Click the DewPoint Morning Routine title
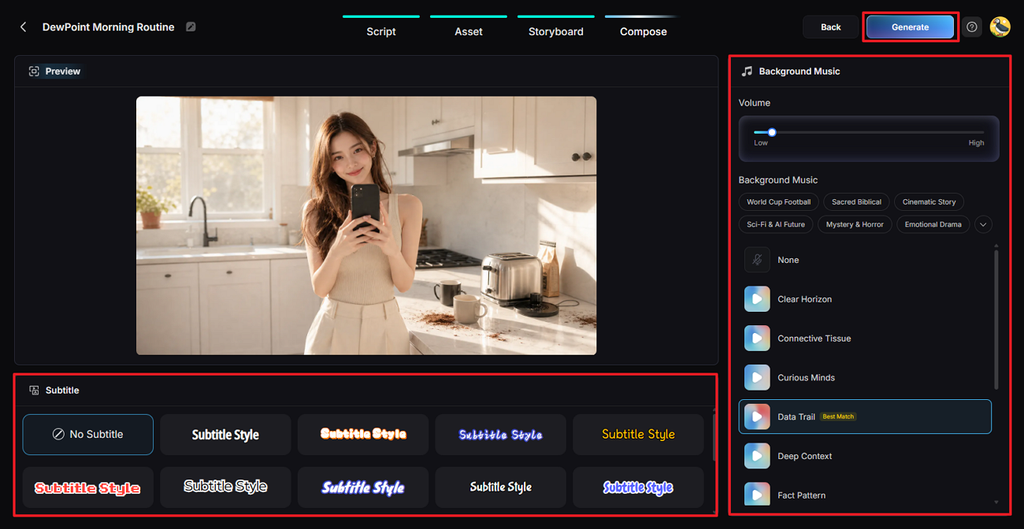Screen dimensions: 1024x529 click(x=108, y=27)
